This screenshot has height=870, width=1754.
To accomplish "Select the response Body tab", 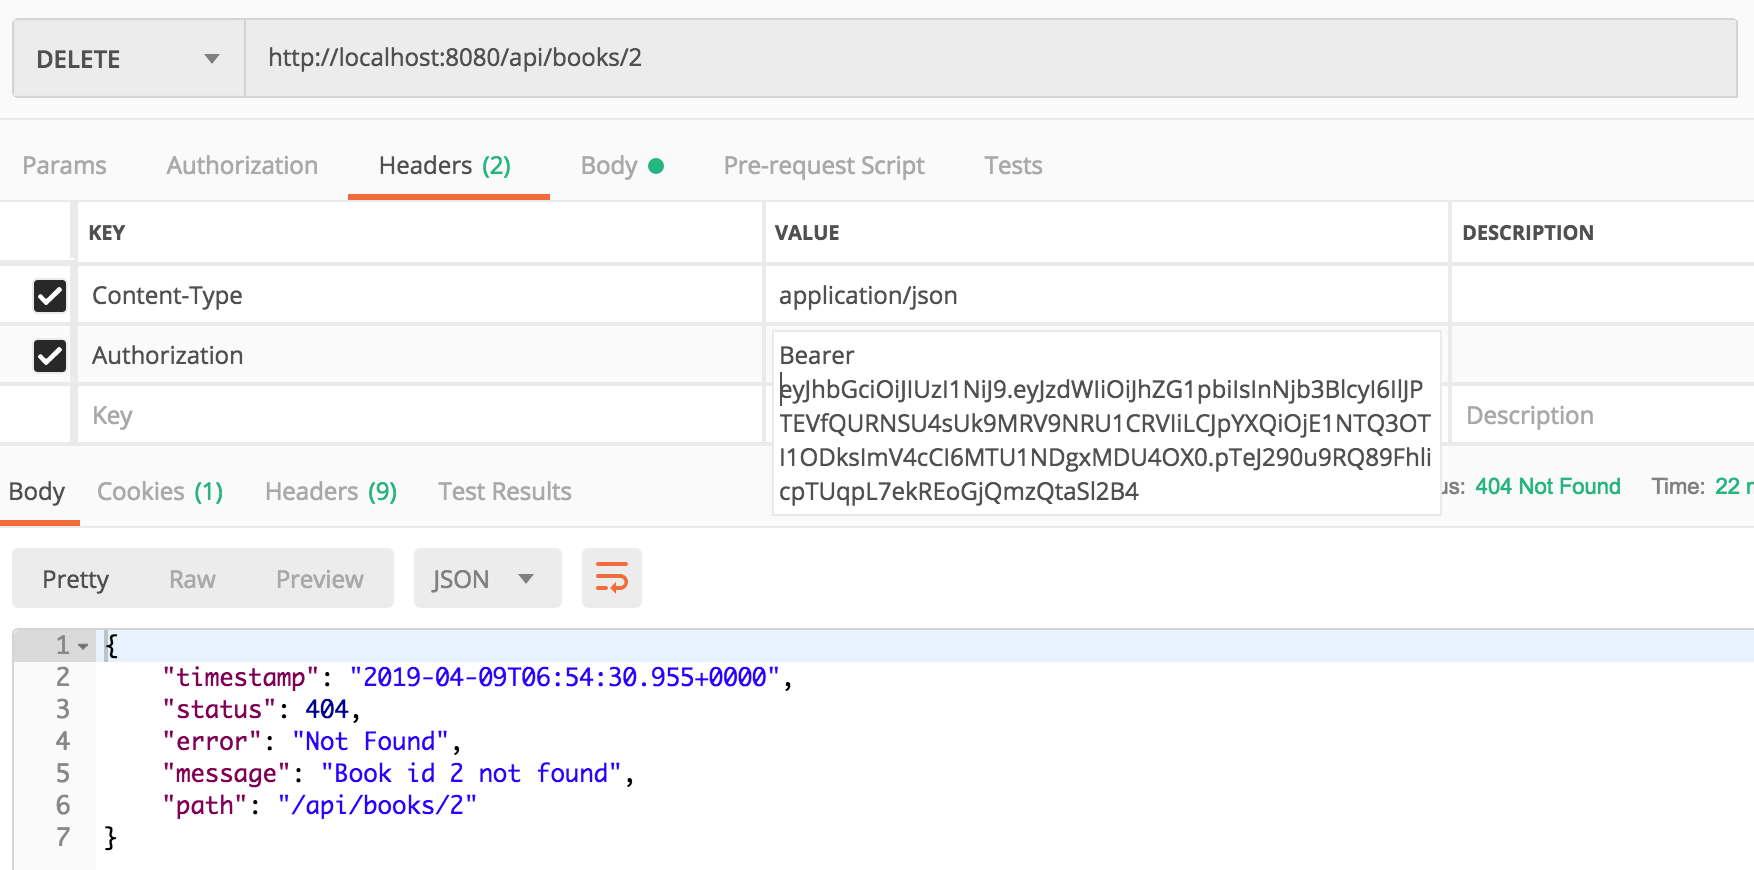I will 37,491.
